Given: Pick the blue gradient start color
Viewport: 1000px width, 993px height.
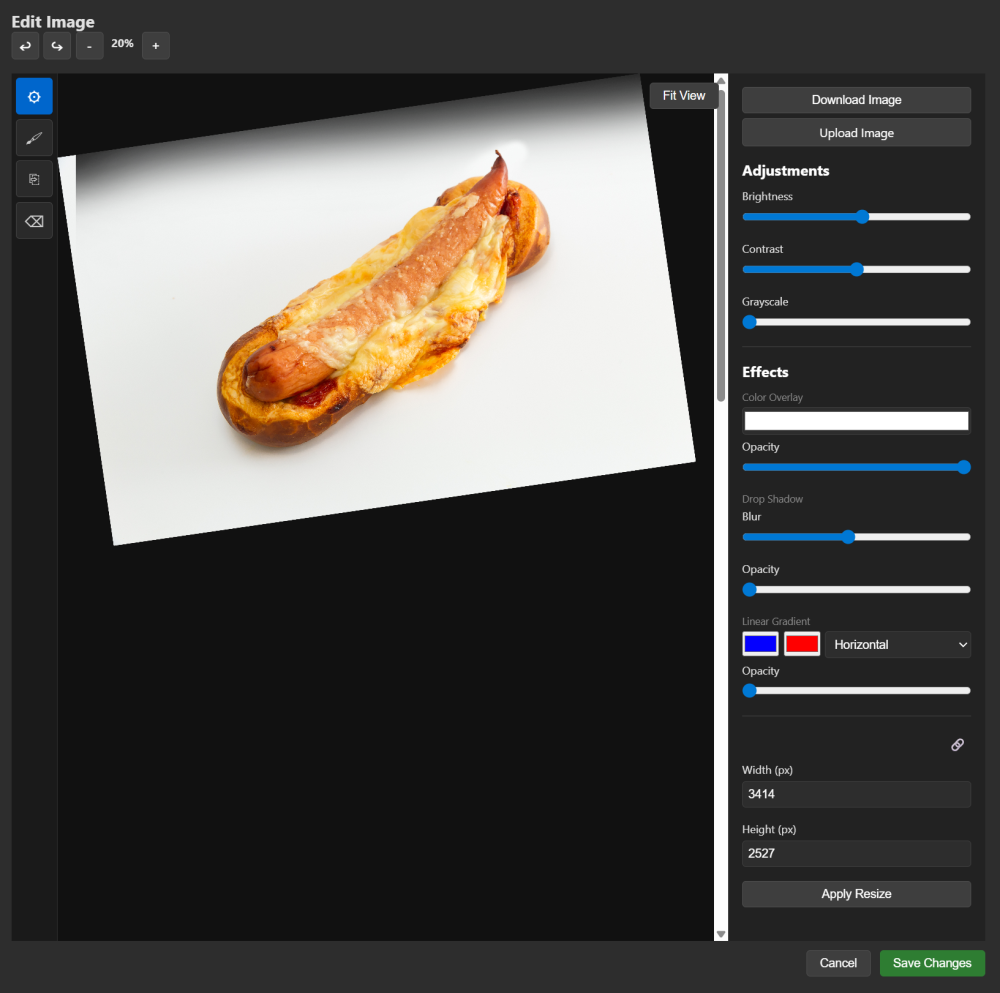Looking at the screenshot, I should pyautogui.click(x=760, y=645).
